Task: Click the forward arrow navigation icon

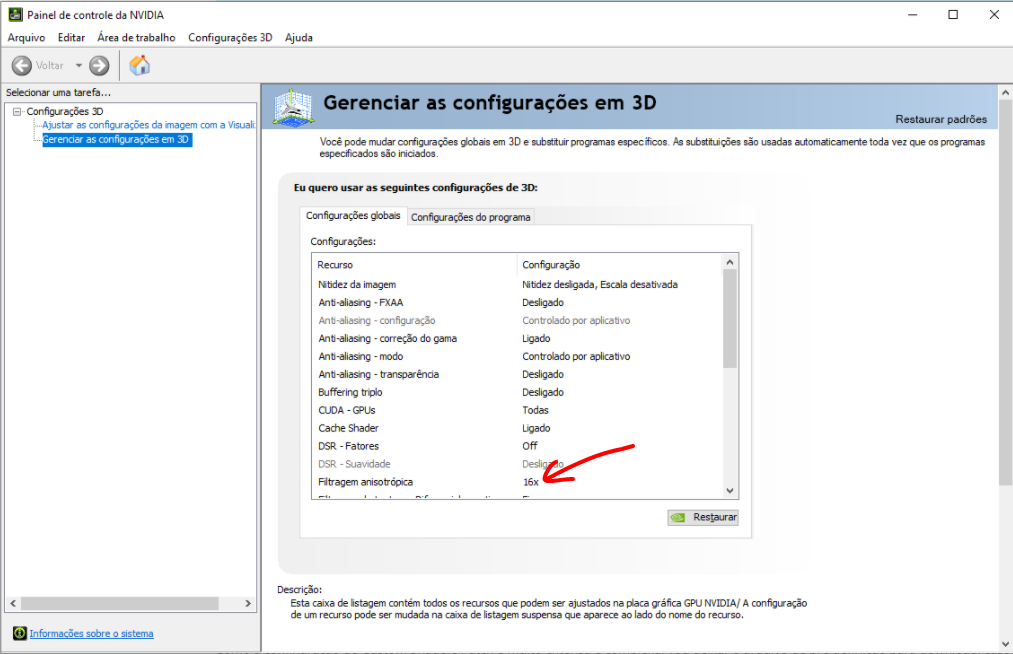Action: (x=99, y=65)
